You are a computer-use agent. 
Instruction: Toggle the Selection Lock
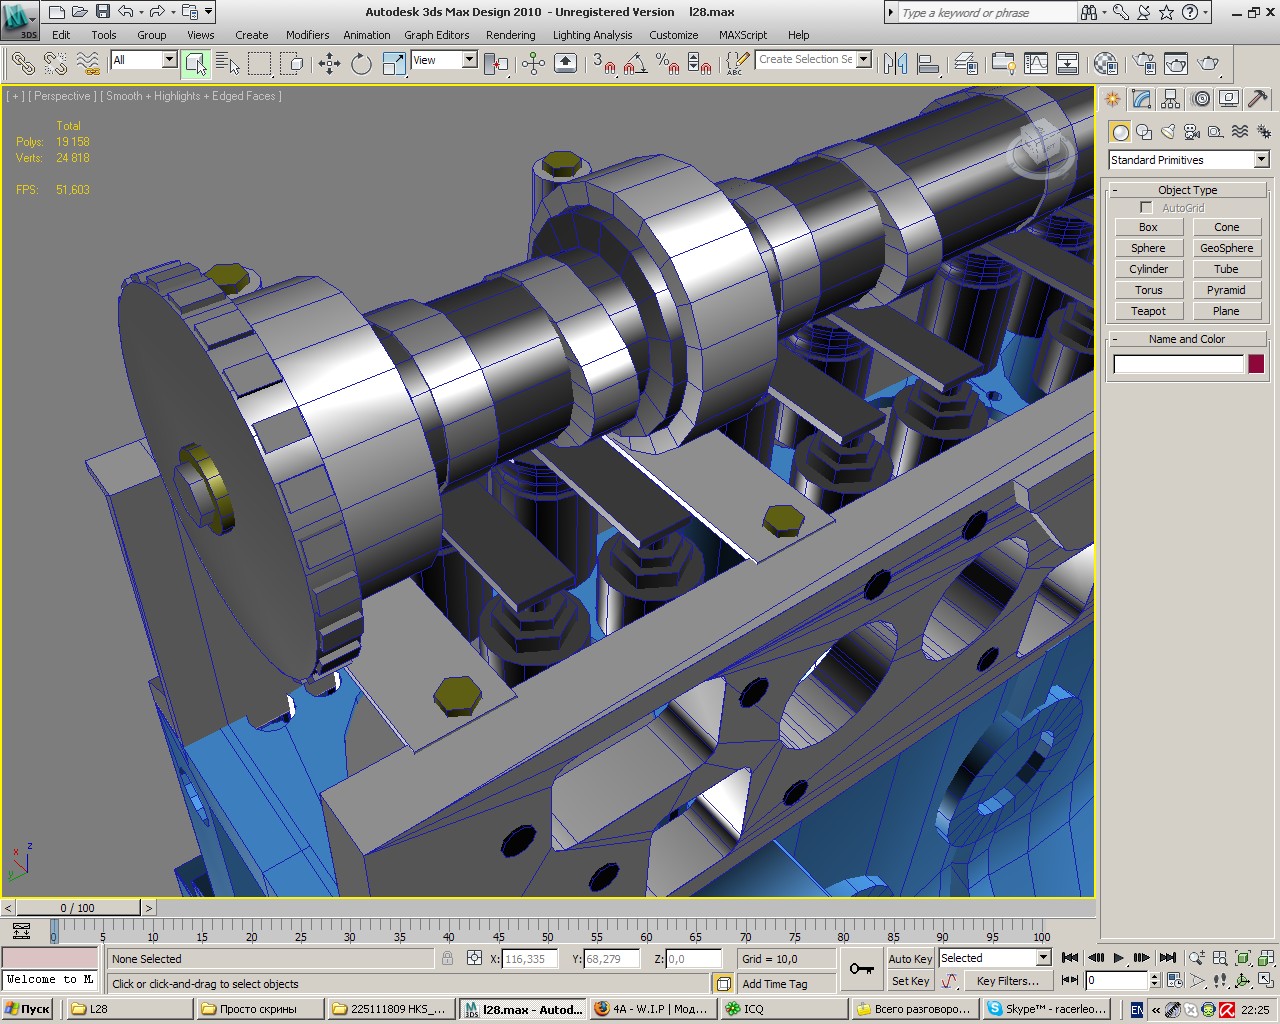click(x=447, y=958)
